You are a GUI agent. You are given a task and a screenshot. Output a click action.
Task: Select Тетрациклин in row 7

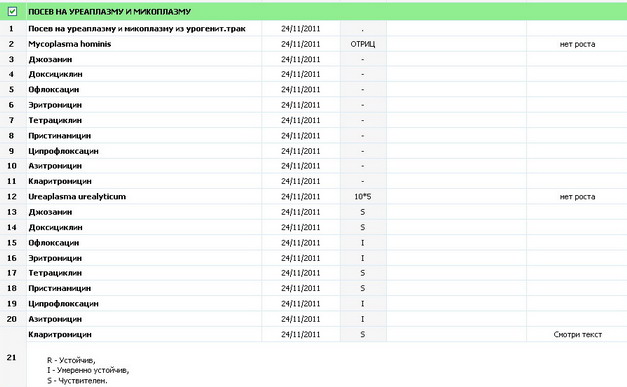55,120
